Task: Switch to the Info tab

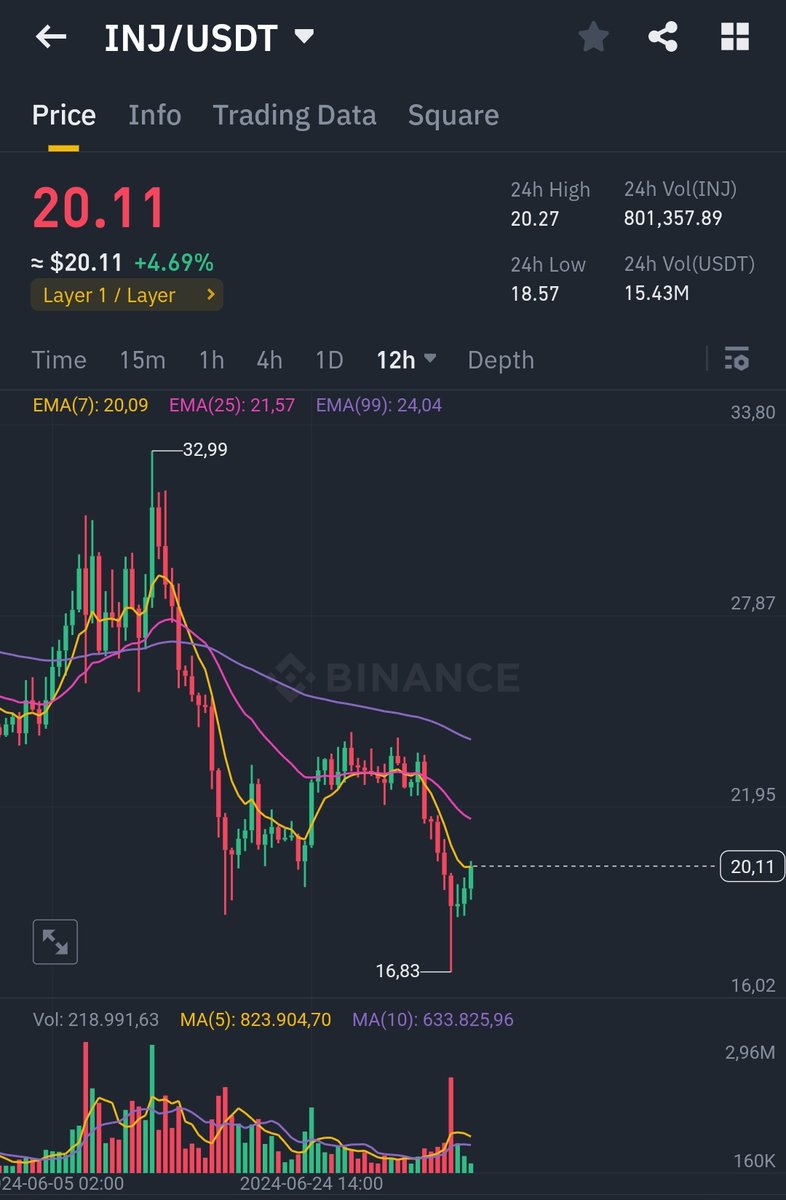Action: coord(155,115)
